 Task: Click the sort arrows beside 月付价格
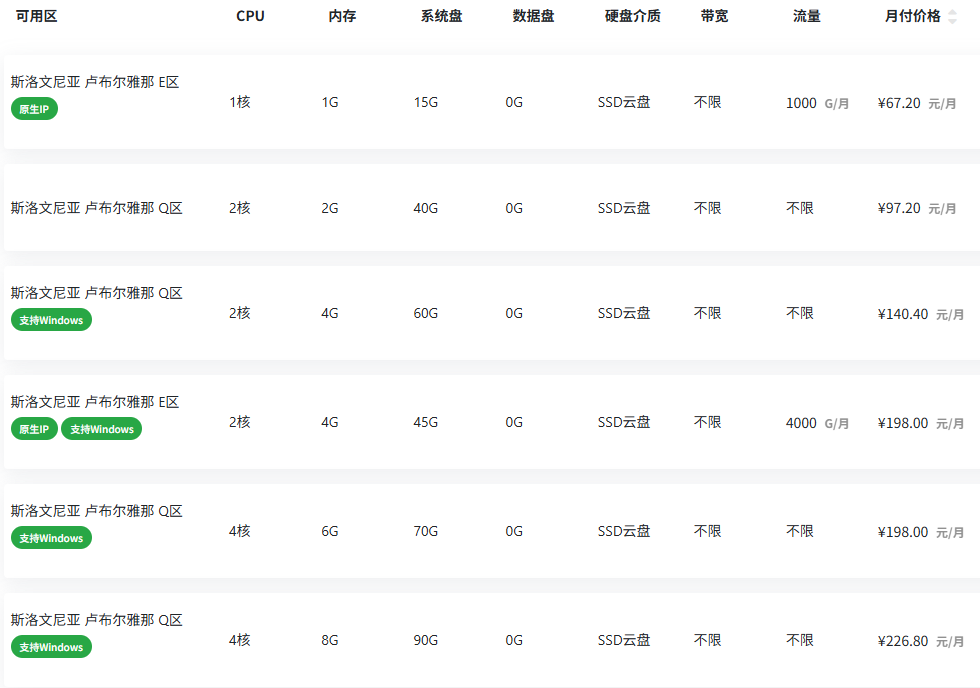(x=952, y=17)
